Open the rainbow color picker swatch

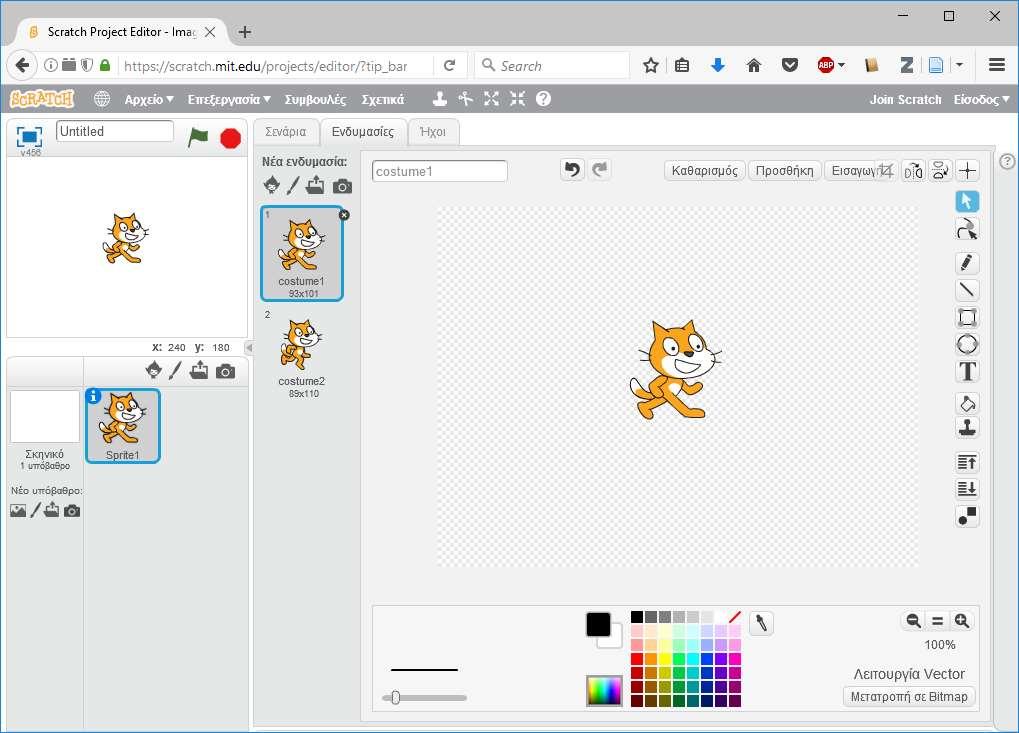[604, 691]
